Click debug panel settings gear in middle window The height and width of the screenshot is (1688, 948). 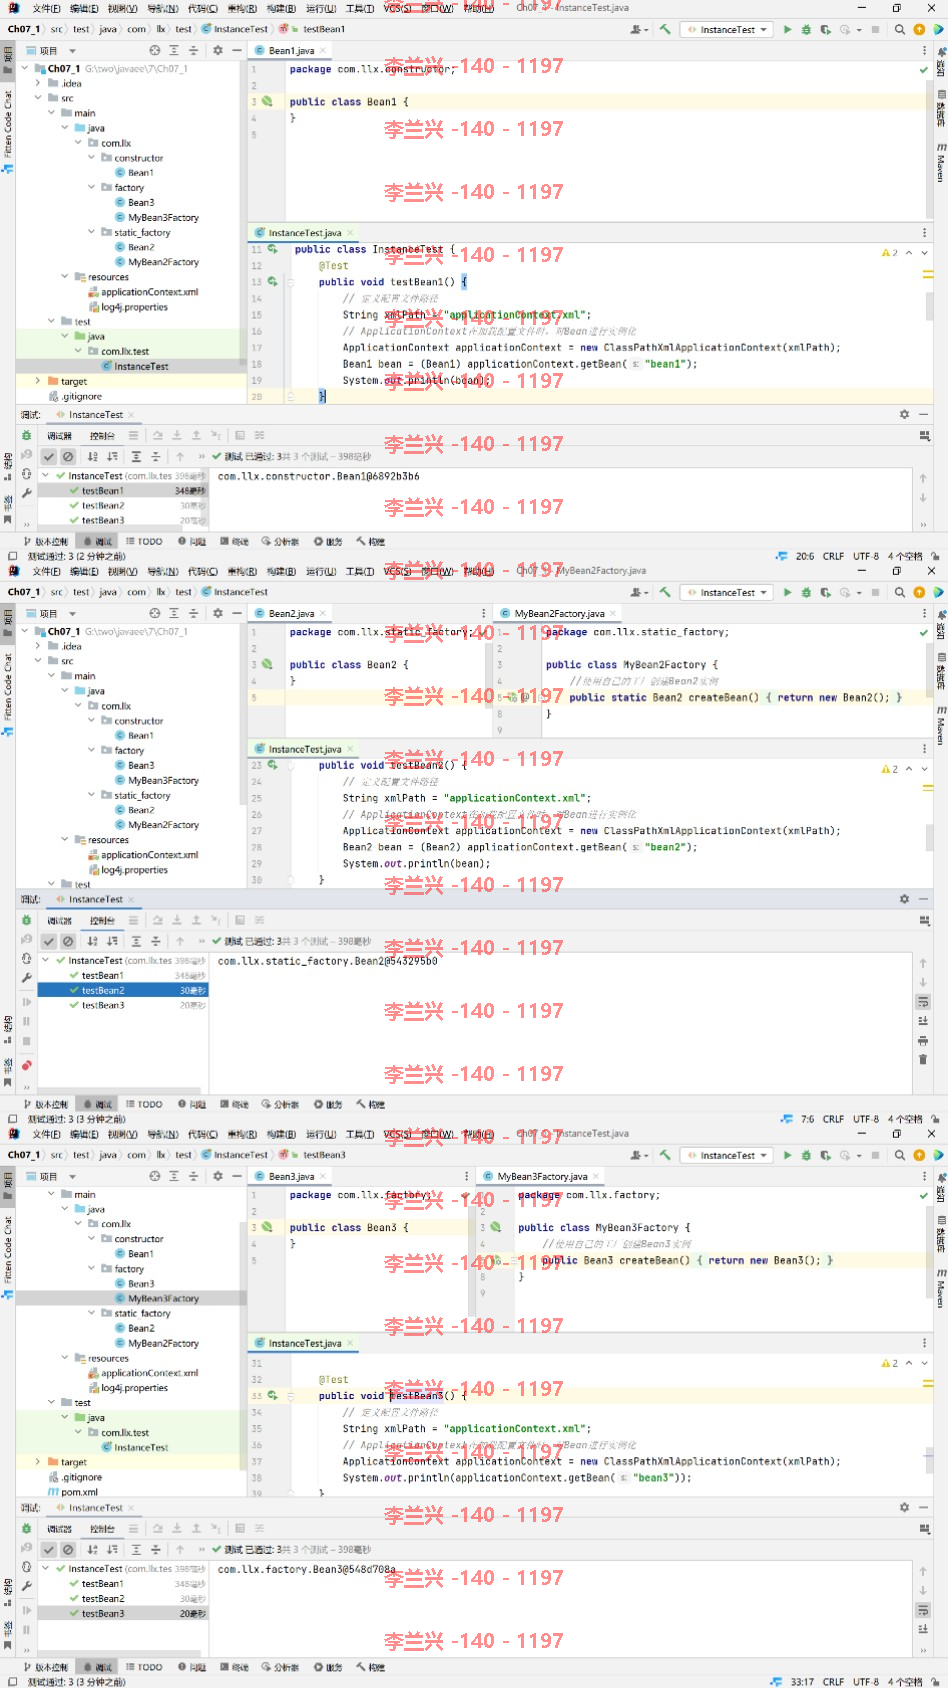tap(904, 899)
